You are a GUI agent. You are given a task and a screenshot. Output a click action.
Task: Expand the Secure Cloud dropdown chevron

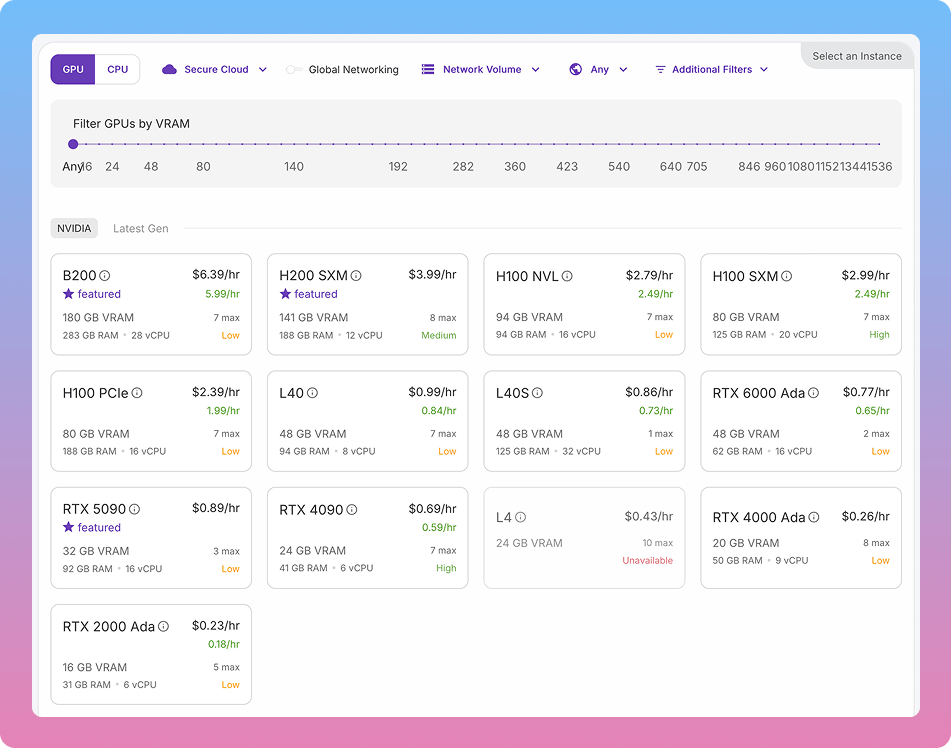coord(263,70)
